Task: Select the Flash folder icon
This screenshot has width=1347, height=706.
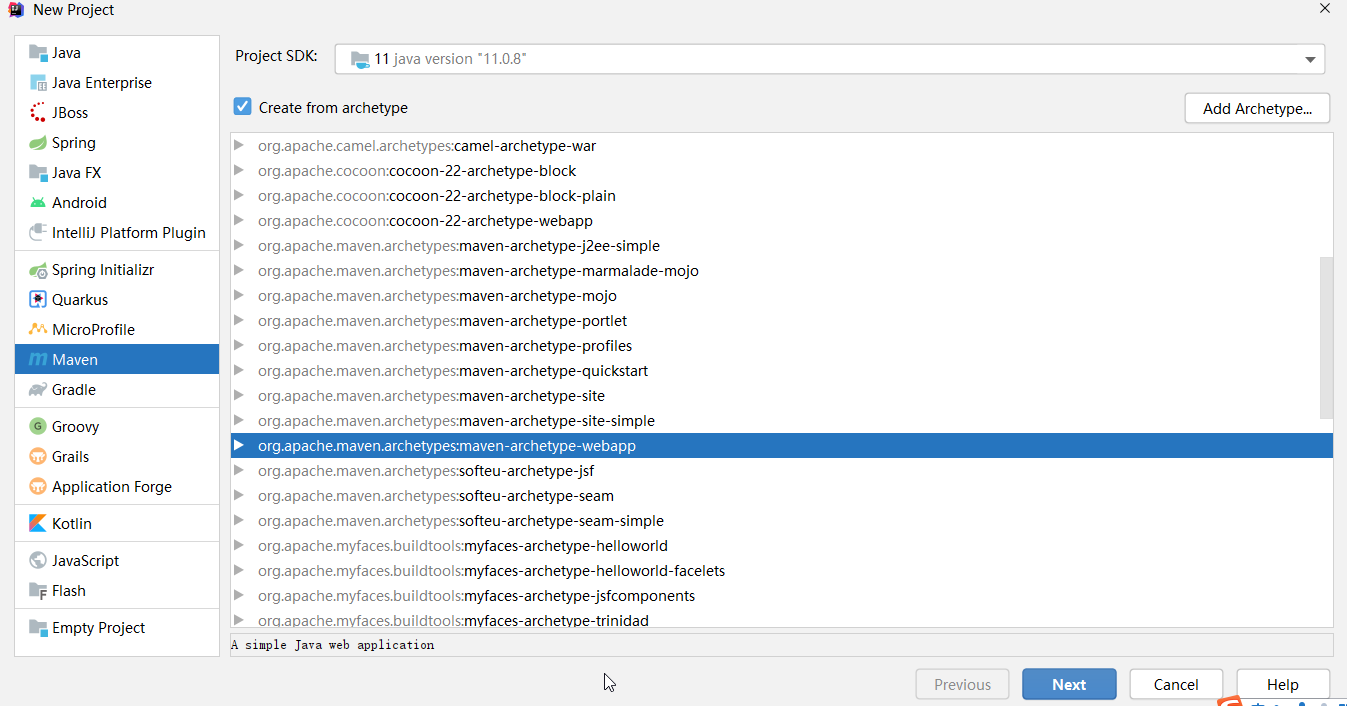Action: click(x=38, y=591)
